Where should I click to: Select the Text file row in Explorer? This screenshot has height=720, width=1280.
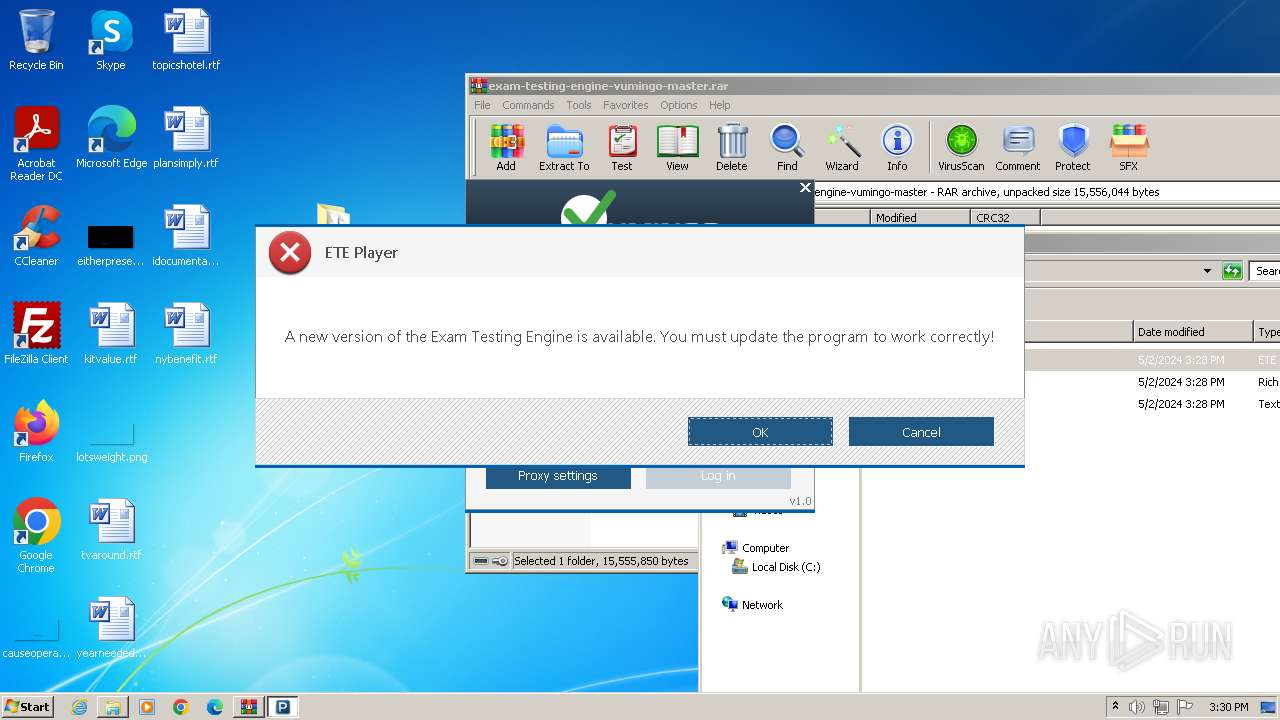pyautogui.click(x=1152, y=404)
